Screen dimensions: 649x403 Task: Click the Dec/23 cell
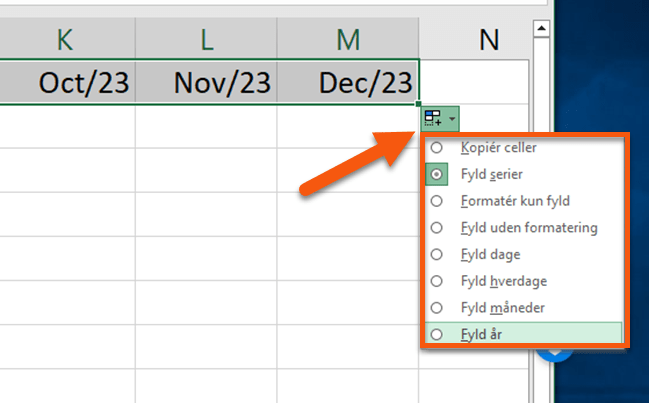pos(348,82)
